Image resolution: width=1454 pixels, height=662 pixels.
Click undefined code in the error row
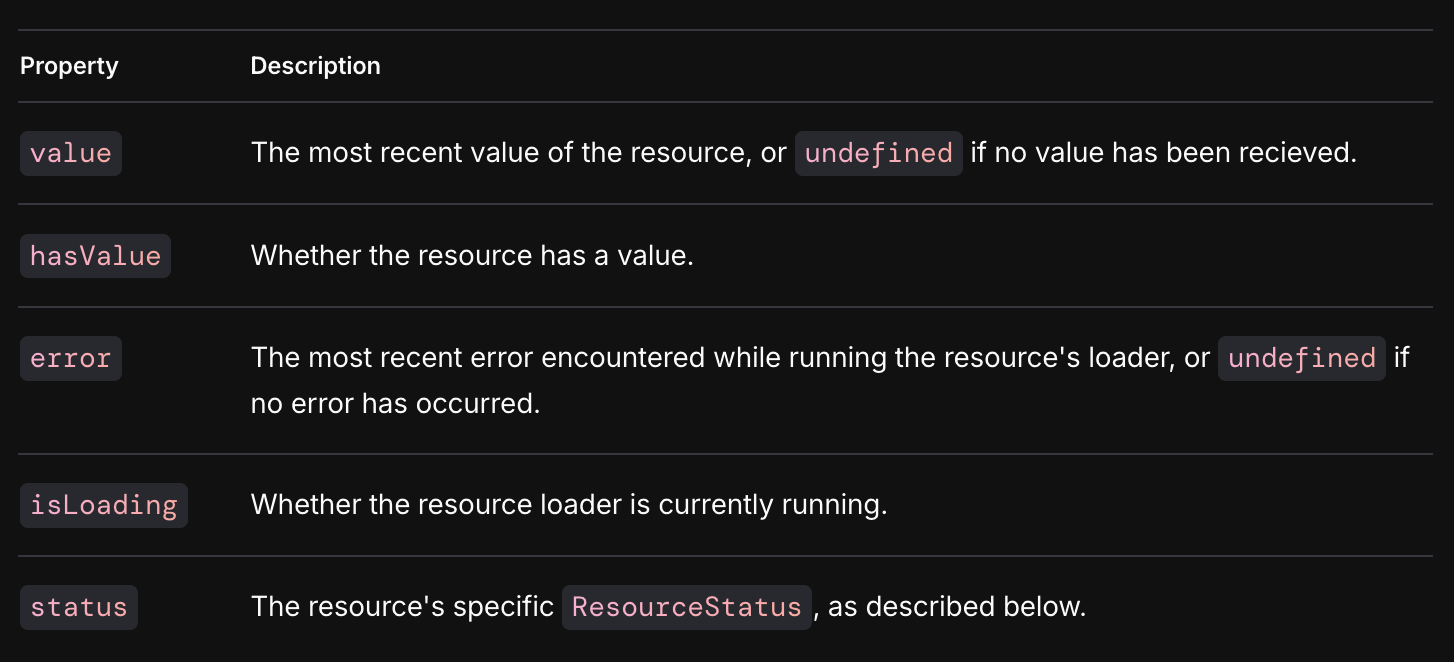click(x=1301, y=359)
